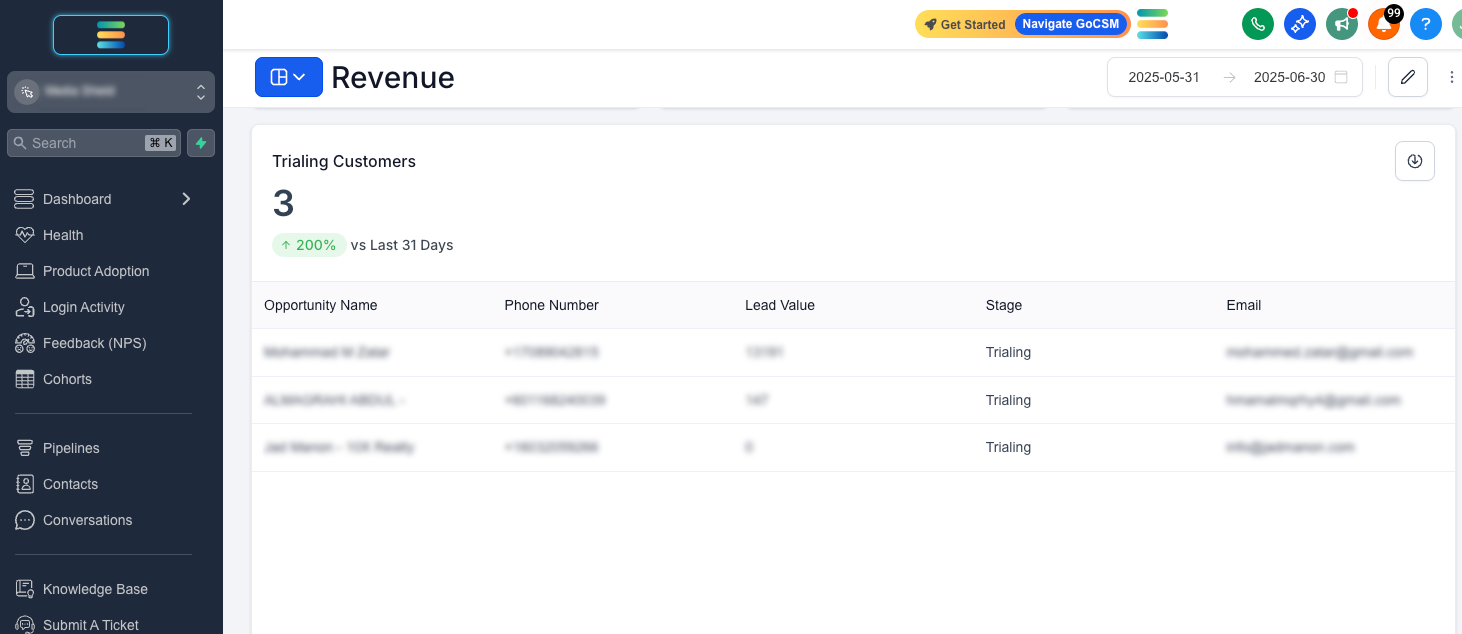
Task: Open the blue layout view dropdown
Action: (289, 77)
